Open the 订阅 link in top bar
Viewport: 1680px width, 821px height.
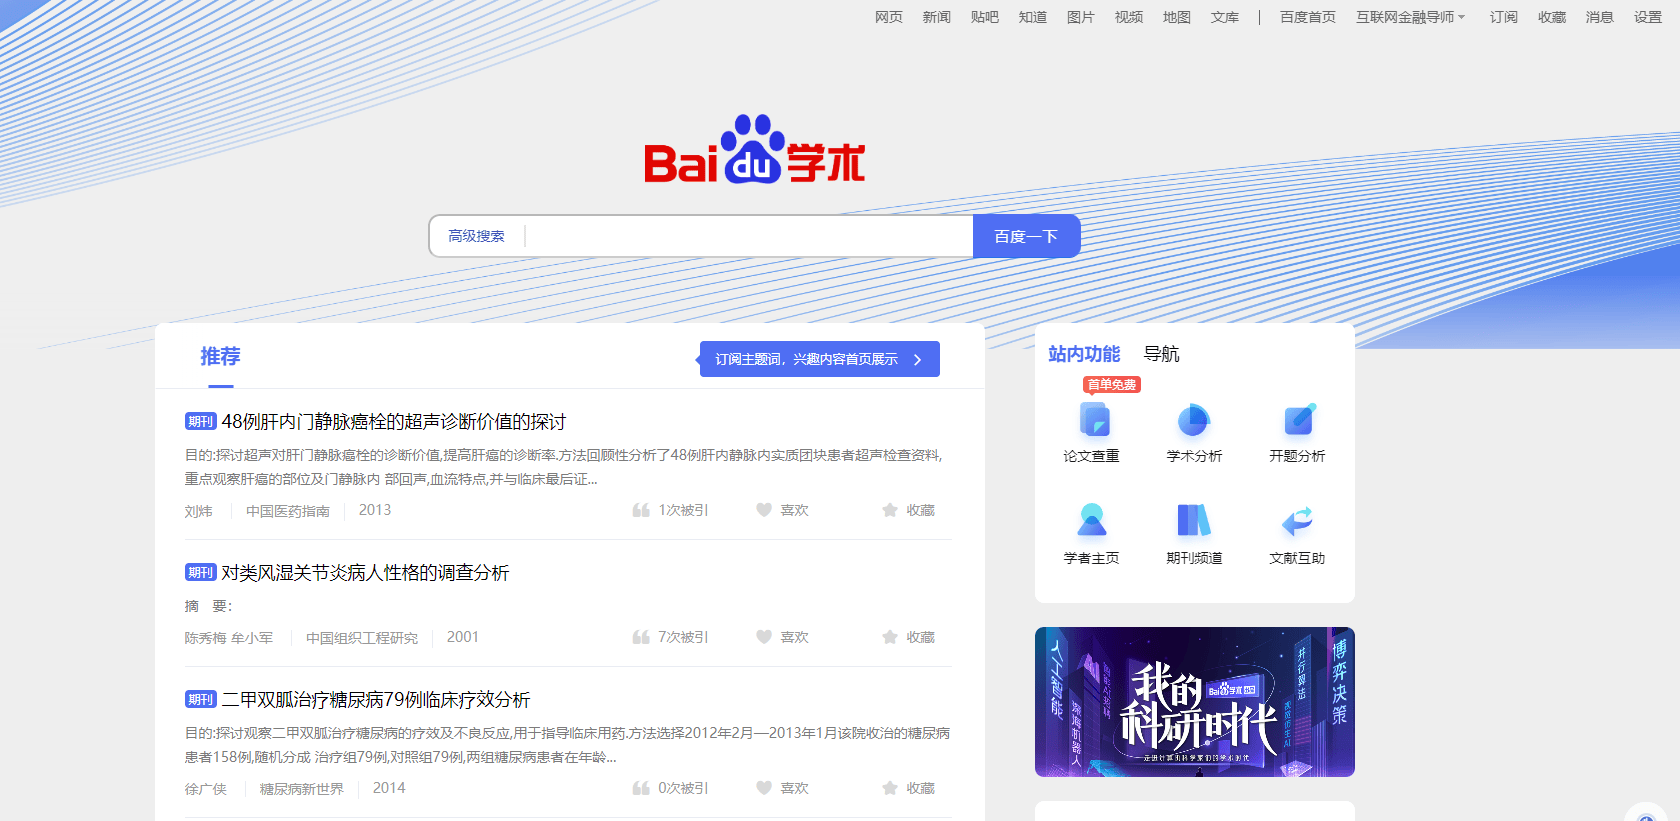(x=1504, y=17)
